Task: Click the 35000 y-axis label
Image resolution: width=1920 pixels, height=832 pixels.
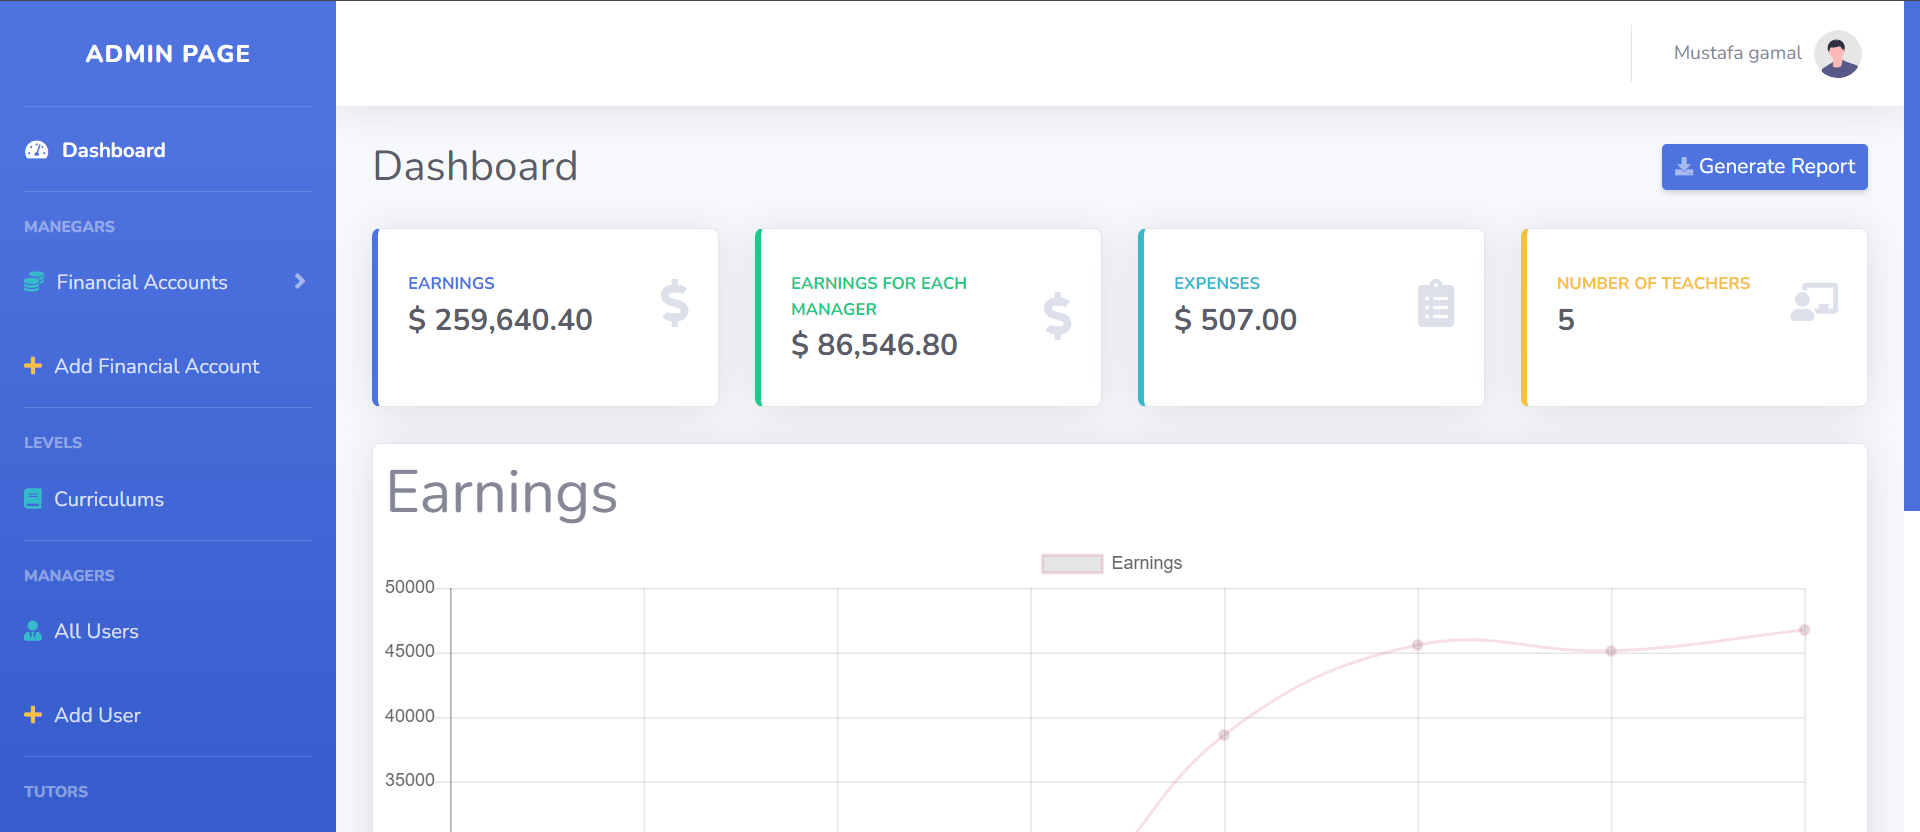Action: click(x=410, y=780)
